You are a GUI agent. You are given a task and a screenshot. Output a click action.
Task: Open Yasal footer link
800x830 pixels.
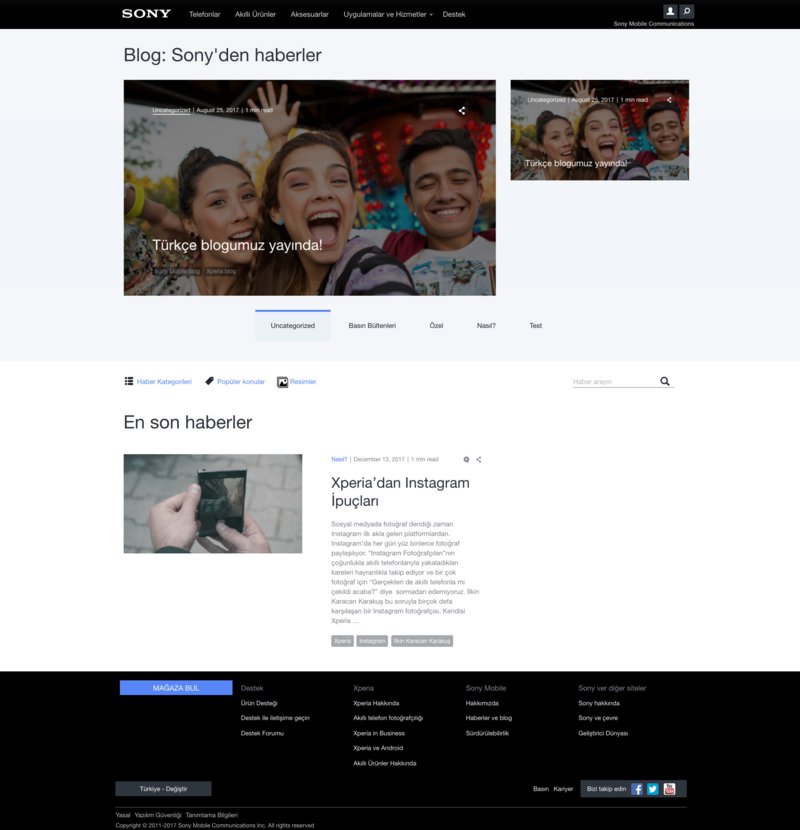(122, 815)
